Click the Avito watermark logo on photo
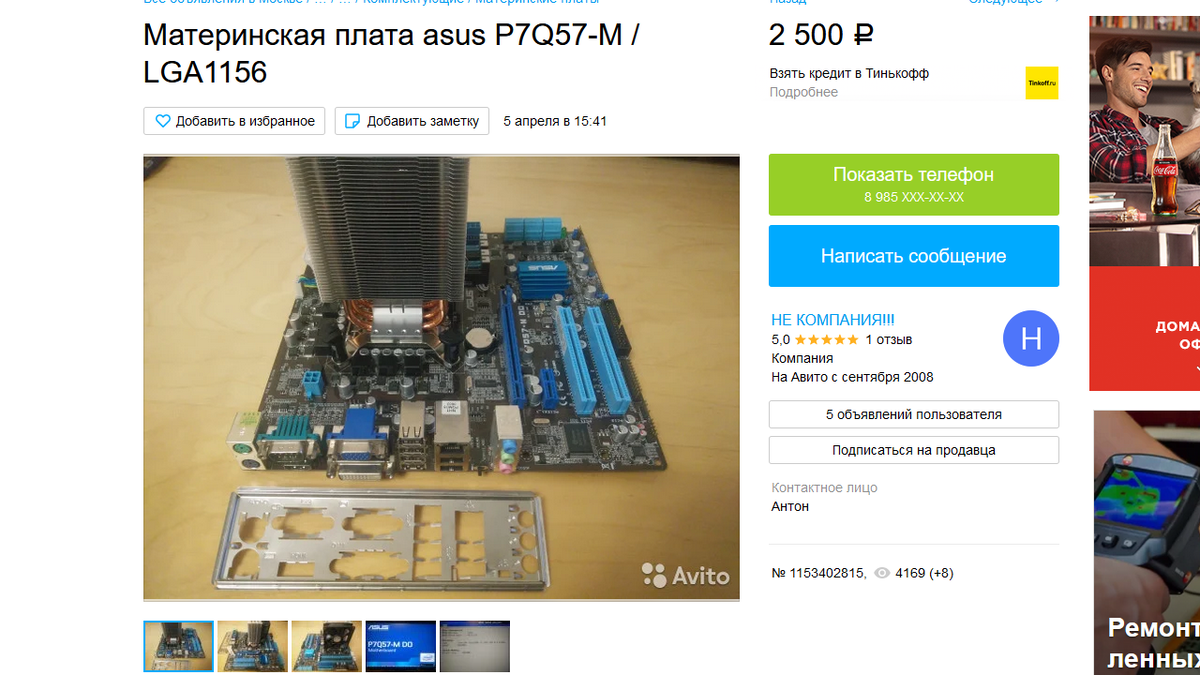The width and height of the screenshot is (1200, 675). point(686,575)
